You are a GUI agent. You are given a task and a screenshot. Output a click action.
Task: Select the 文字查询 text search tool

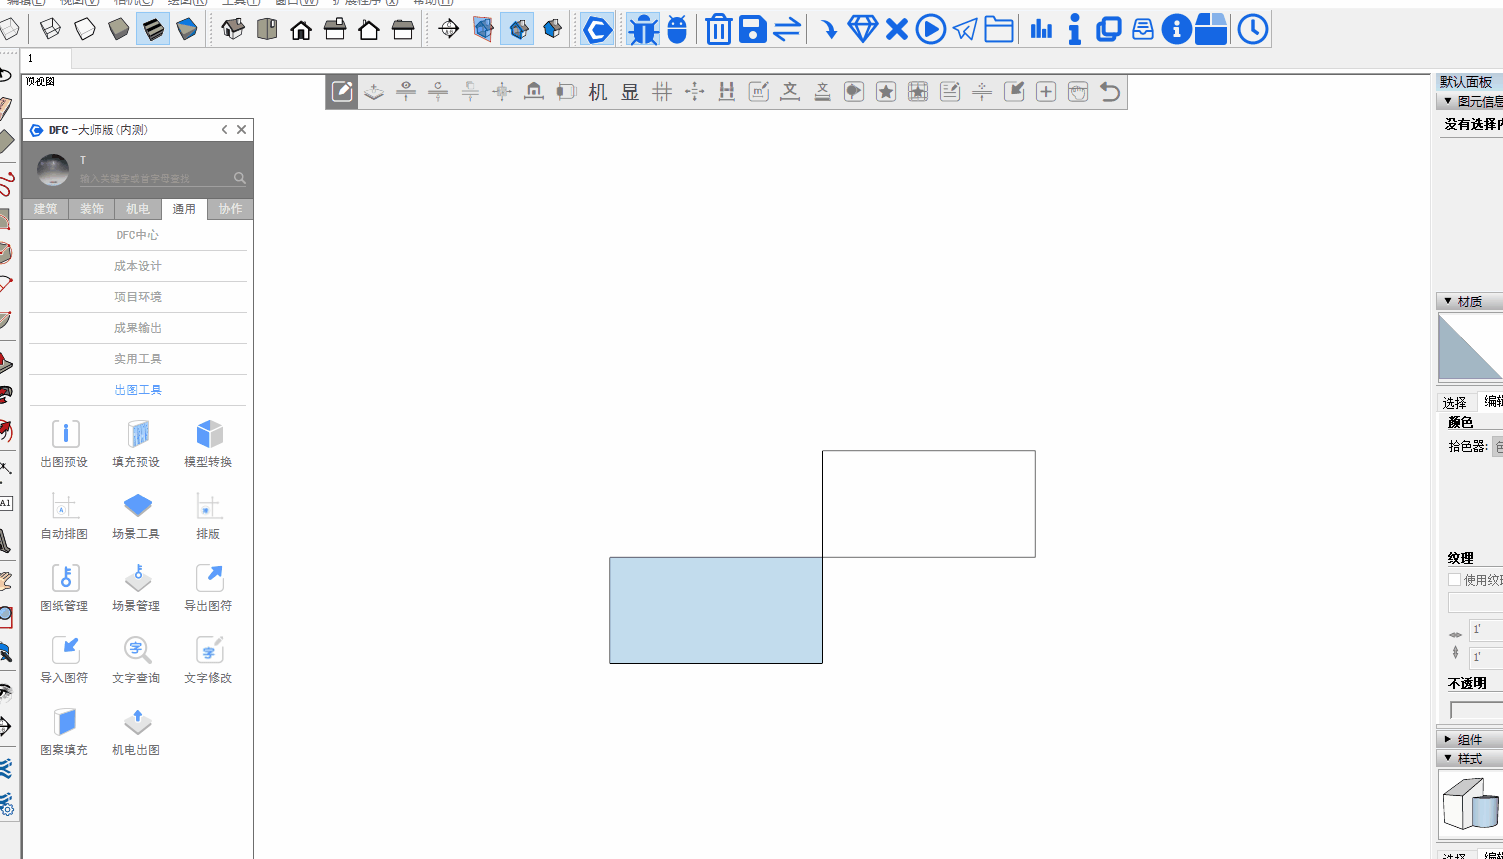click(x=136, y=659)
